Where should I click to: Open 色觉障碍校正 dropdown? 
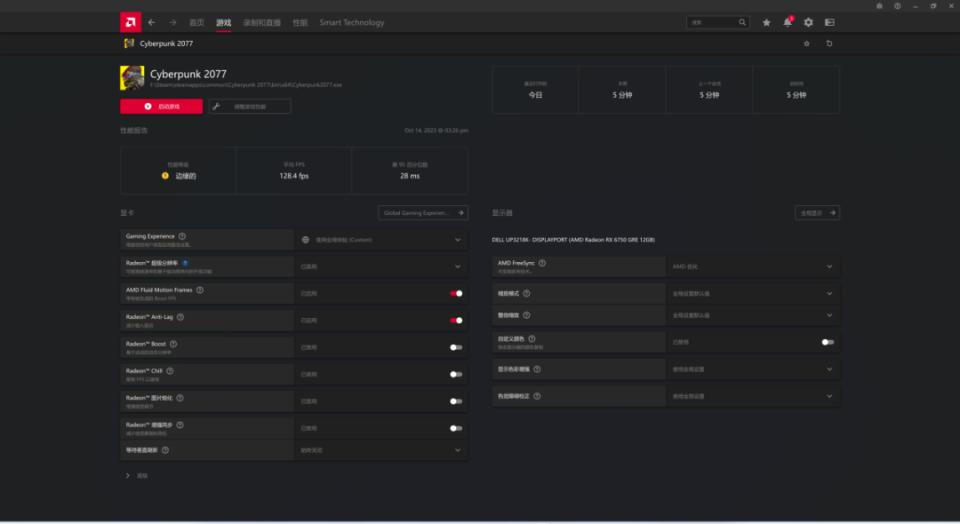point(753,396)
